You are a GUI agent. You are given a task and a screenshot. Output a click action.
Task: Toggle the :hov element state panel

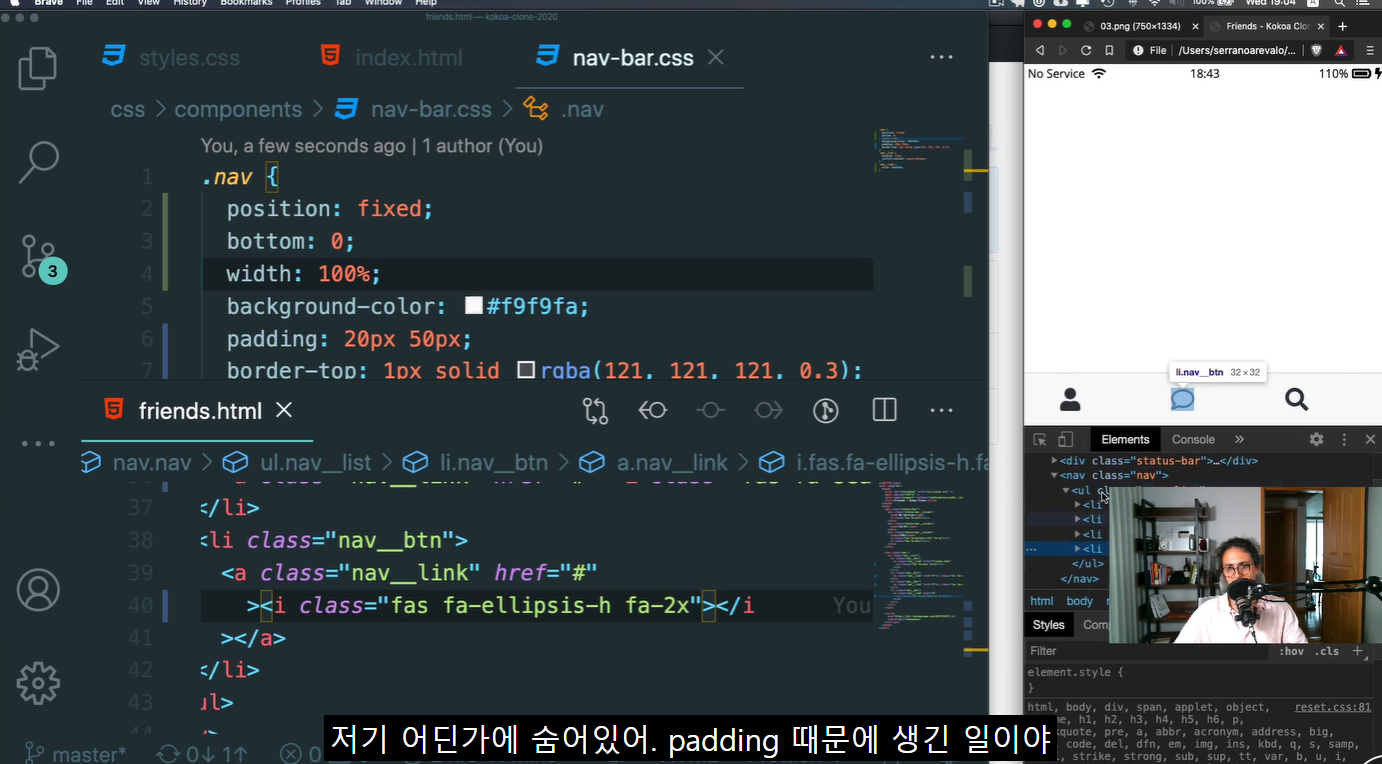[1291, 651]
